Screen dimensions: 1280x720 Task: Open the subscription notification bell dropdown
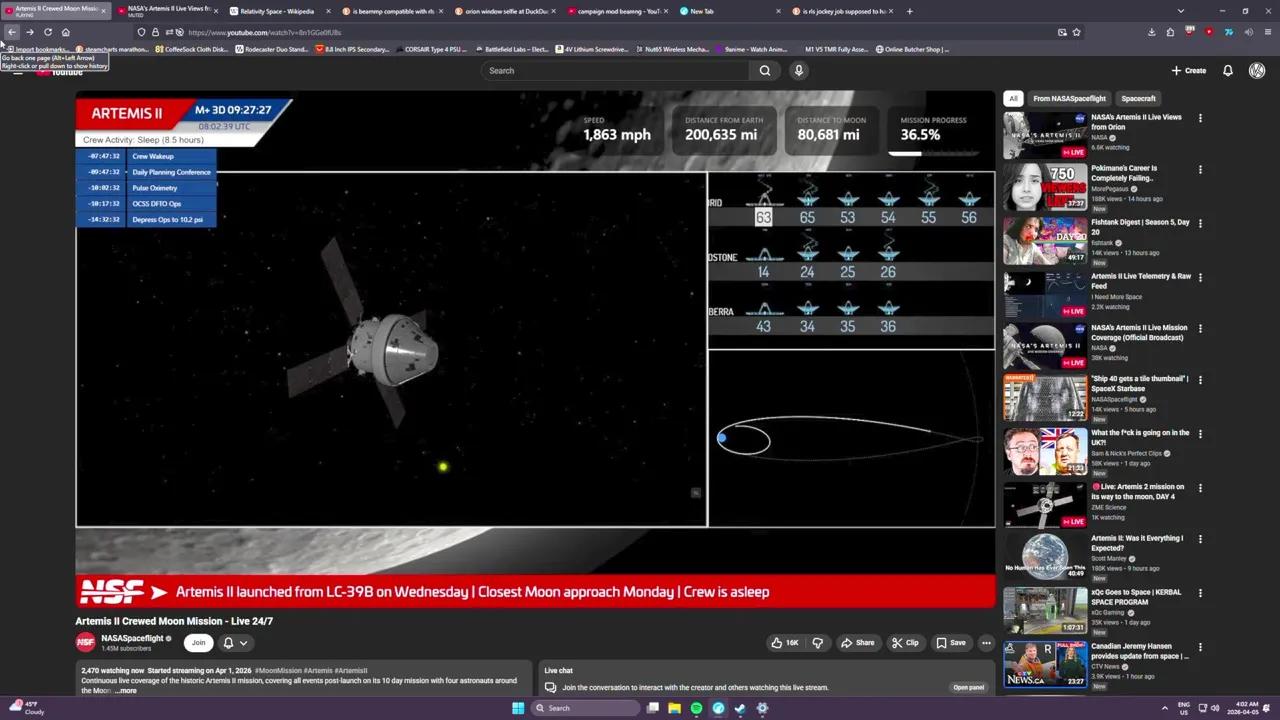[235, 643]
